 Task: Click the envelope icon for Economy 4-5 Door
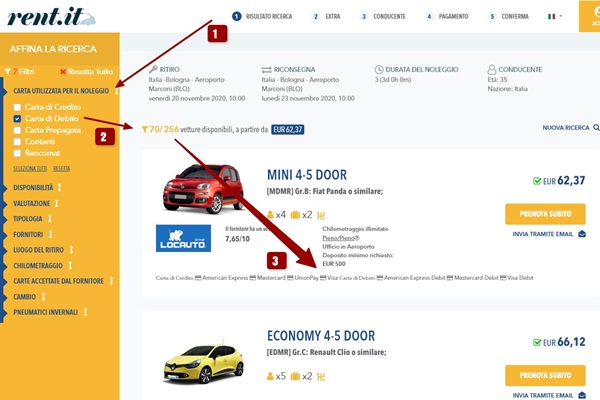coord(582,395)
